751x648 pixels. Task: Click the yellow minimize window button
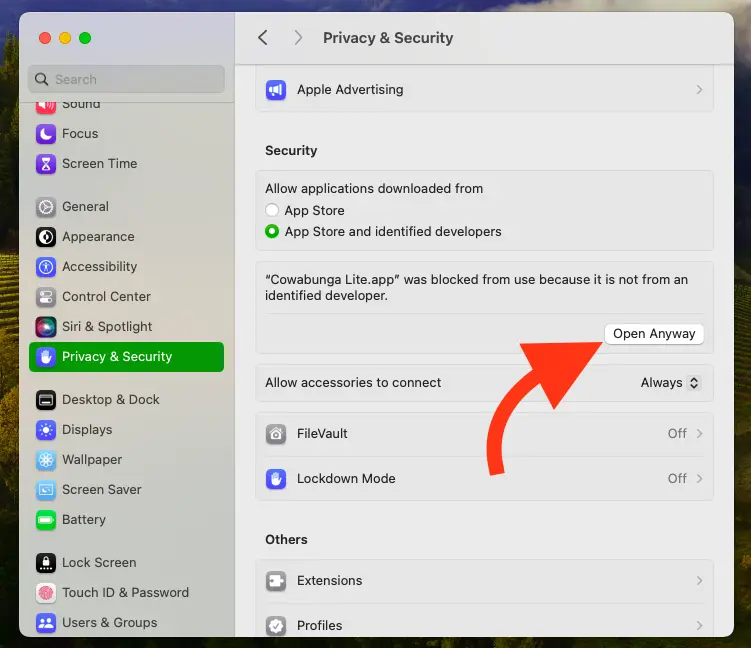pos(65,38)
